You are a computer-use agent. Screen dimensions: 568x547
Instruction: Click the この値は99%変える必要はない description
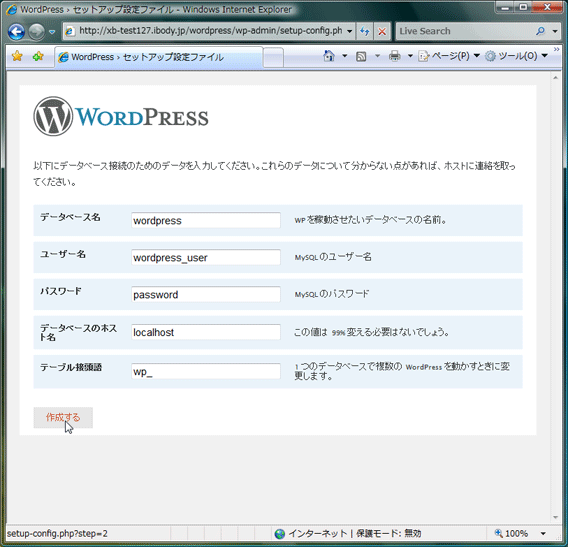pyautogui.click(x=371, y=332)
